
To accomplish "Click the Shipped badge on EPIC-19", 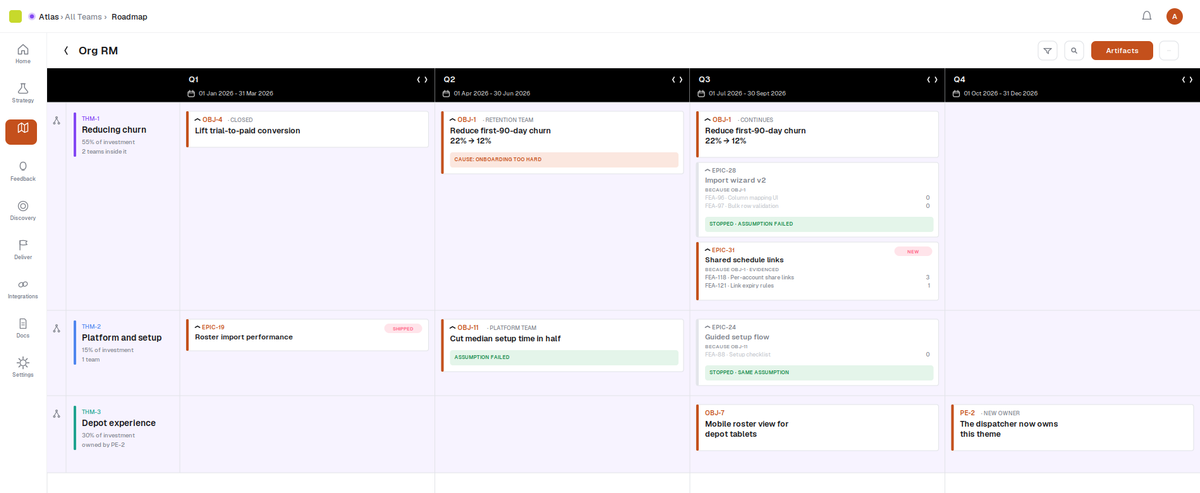I will (x=403, y=328).
